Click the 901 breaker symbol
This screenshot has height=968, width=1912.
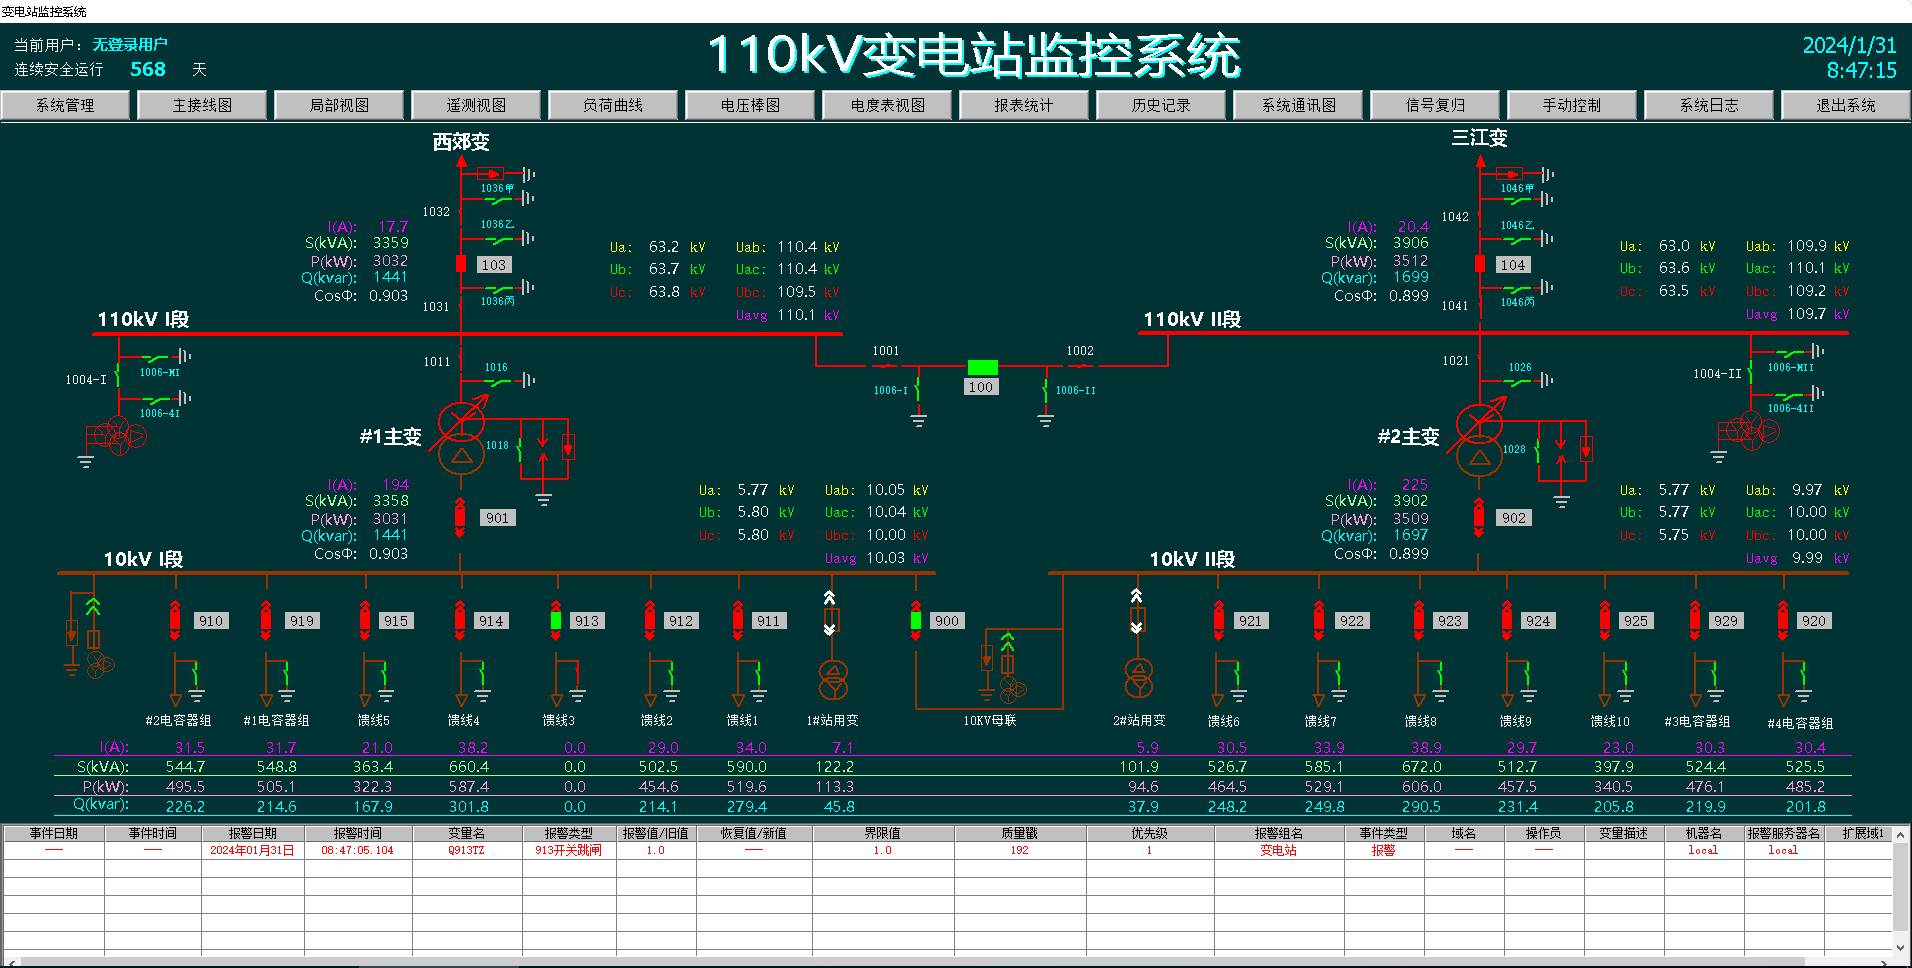[460, 516]
